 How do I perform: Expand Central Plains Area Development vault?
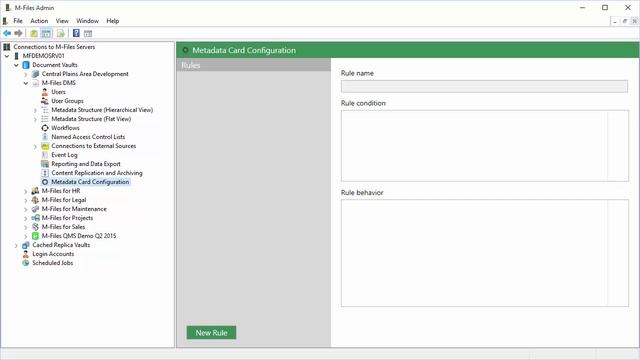[x=26, y=74]
